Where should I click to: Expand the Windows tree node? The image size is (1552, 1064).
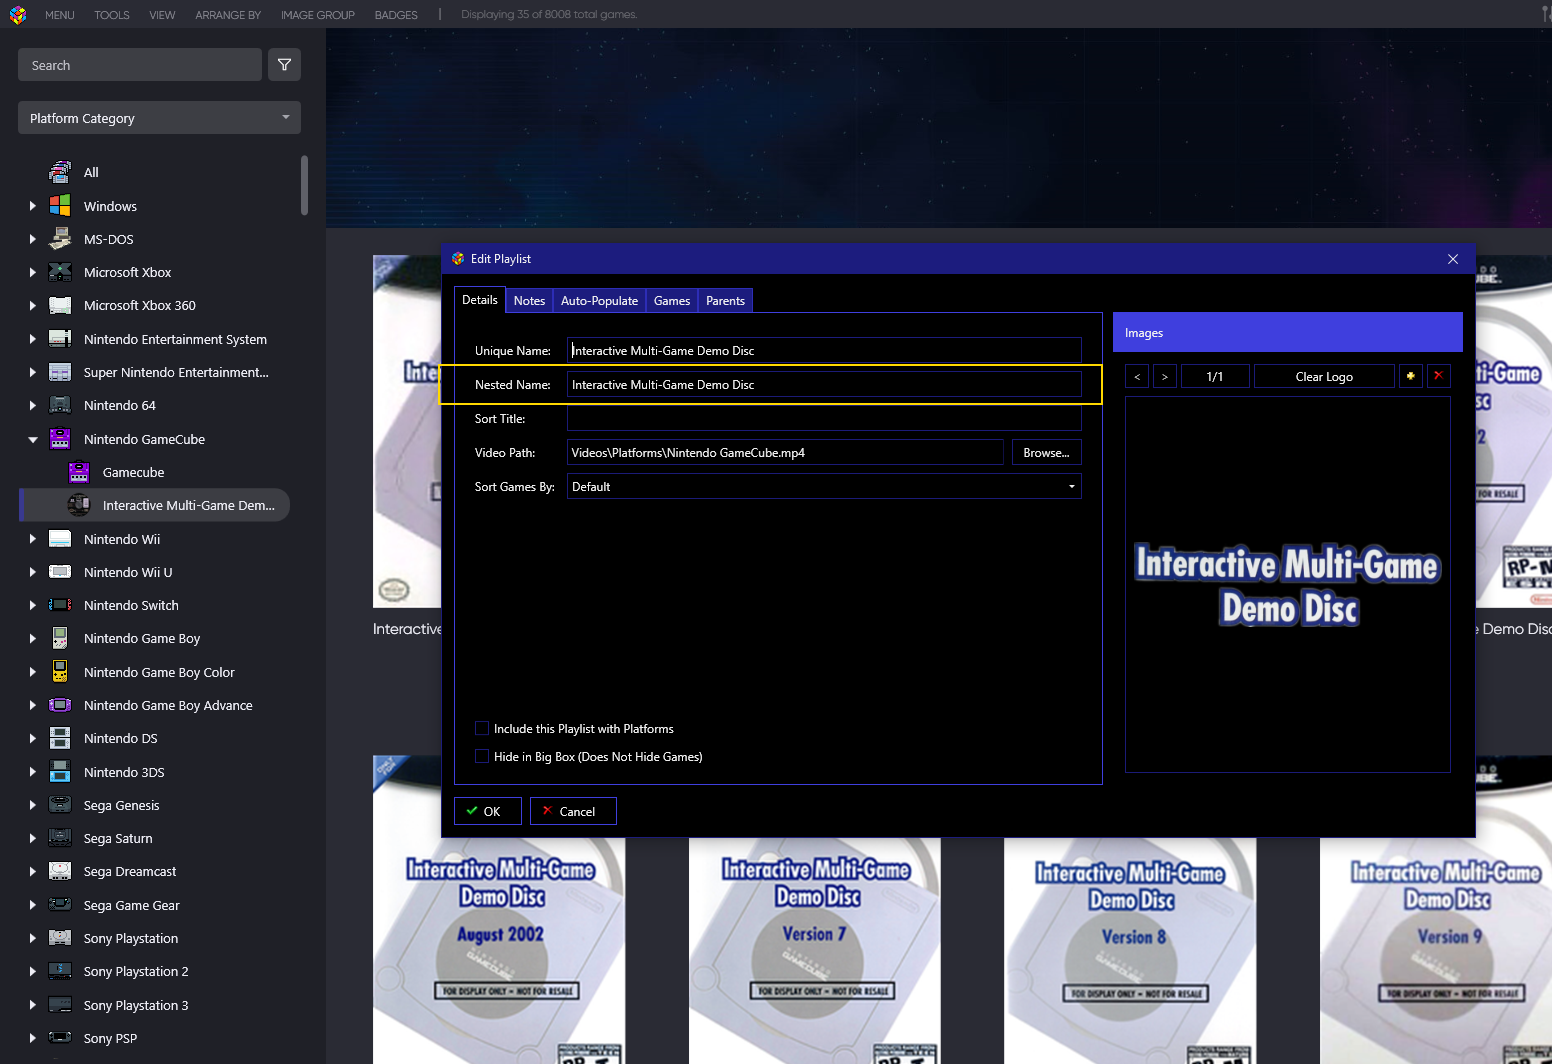[33, 206]
